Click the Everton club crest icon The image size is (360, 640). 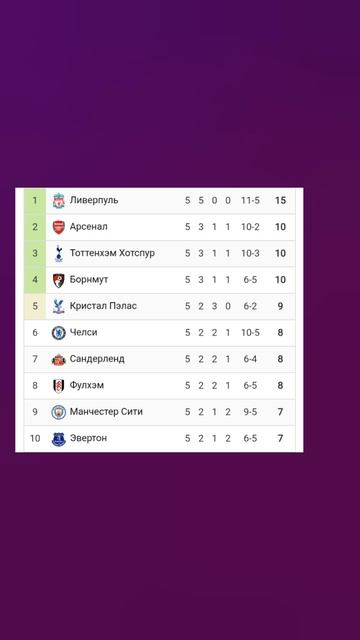coord(59,439)
